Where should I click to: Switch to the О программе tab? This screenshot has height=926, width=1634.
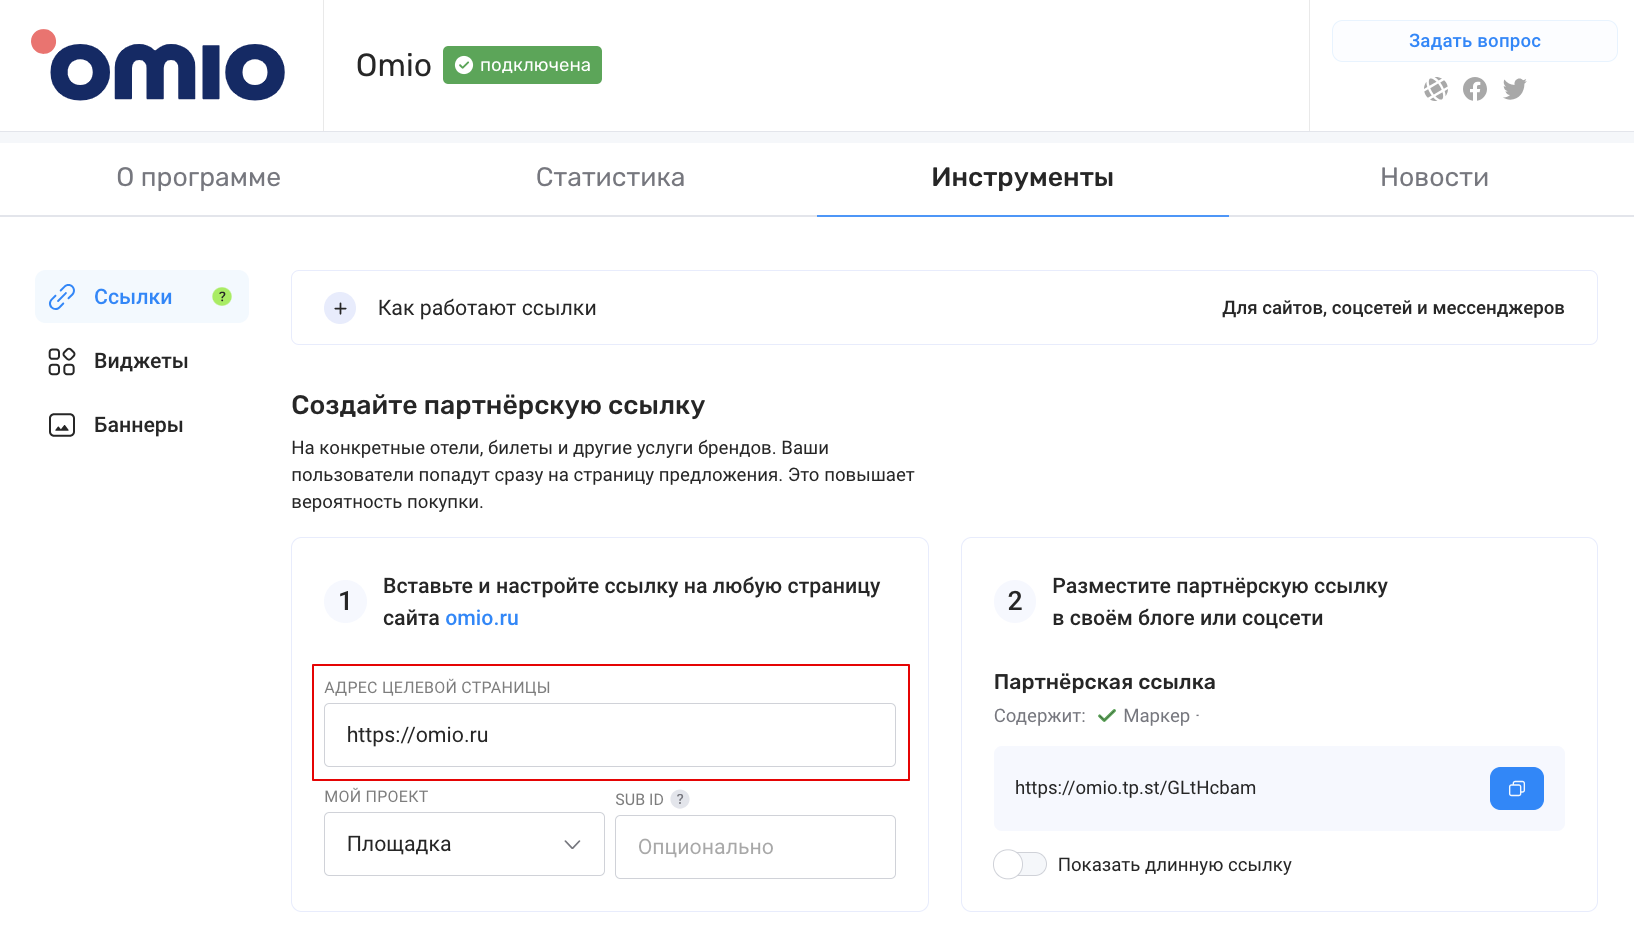199,177
